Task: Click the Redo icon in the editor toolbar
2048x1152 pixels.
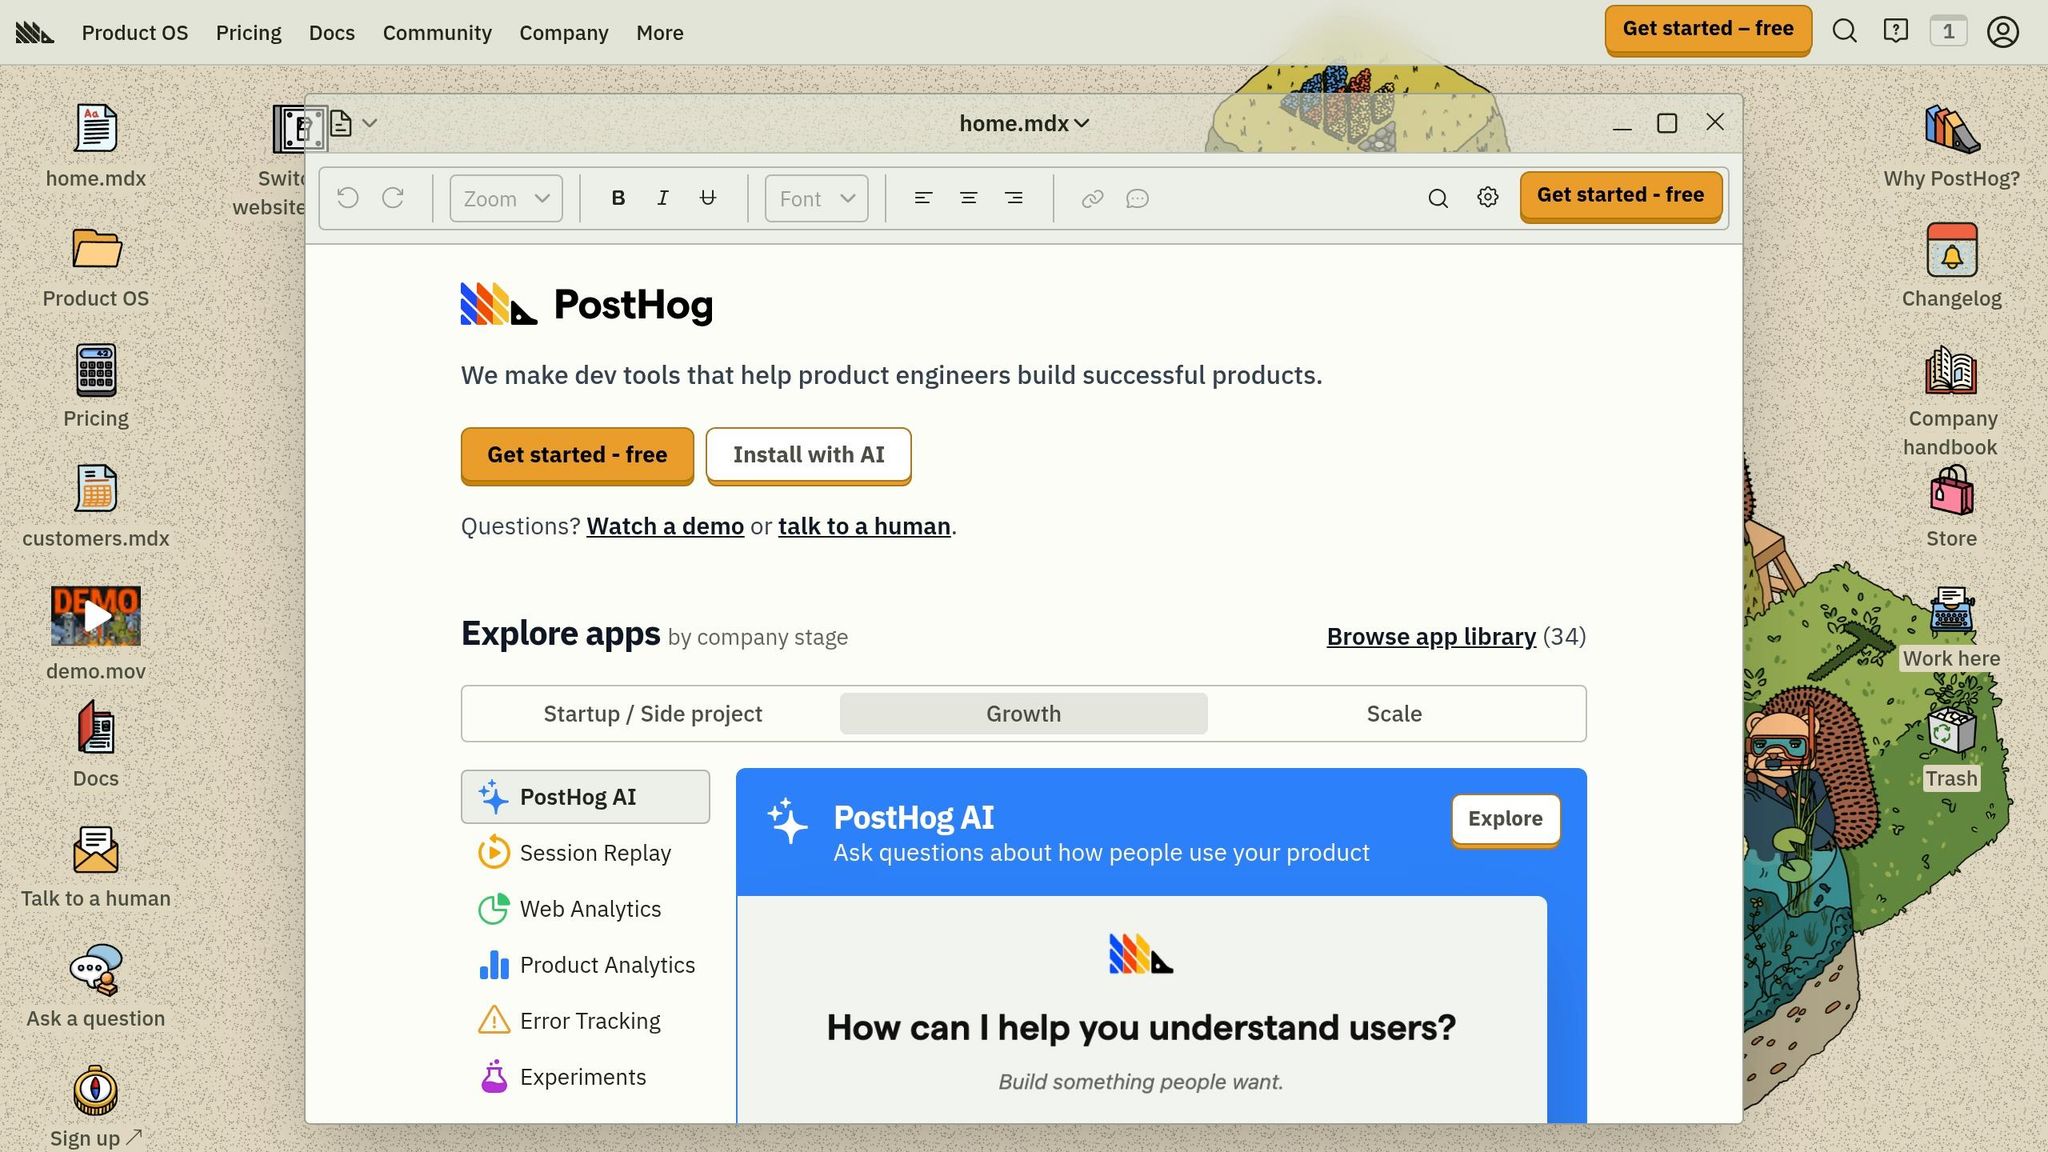Action: click(x=395, y=197)
